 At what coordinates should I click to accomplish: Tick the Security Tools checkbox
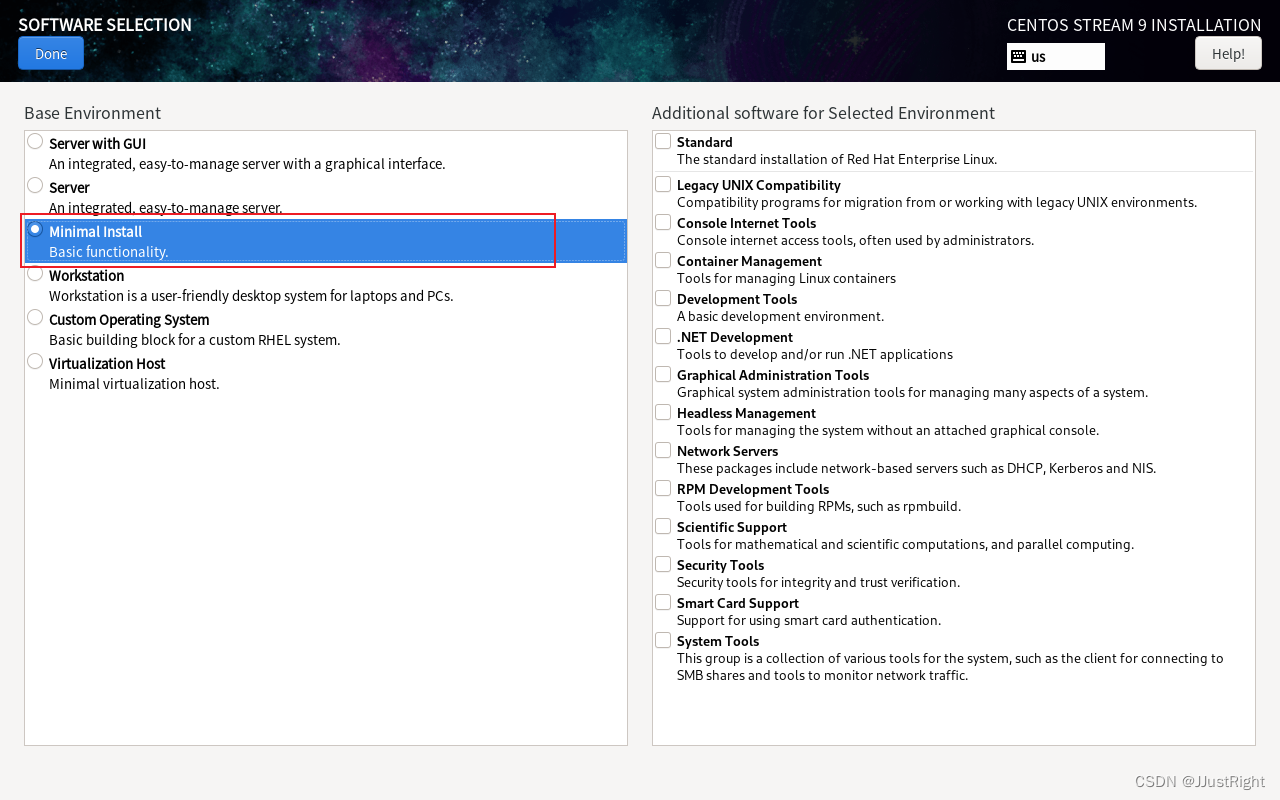[x=663, y=564]
